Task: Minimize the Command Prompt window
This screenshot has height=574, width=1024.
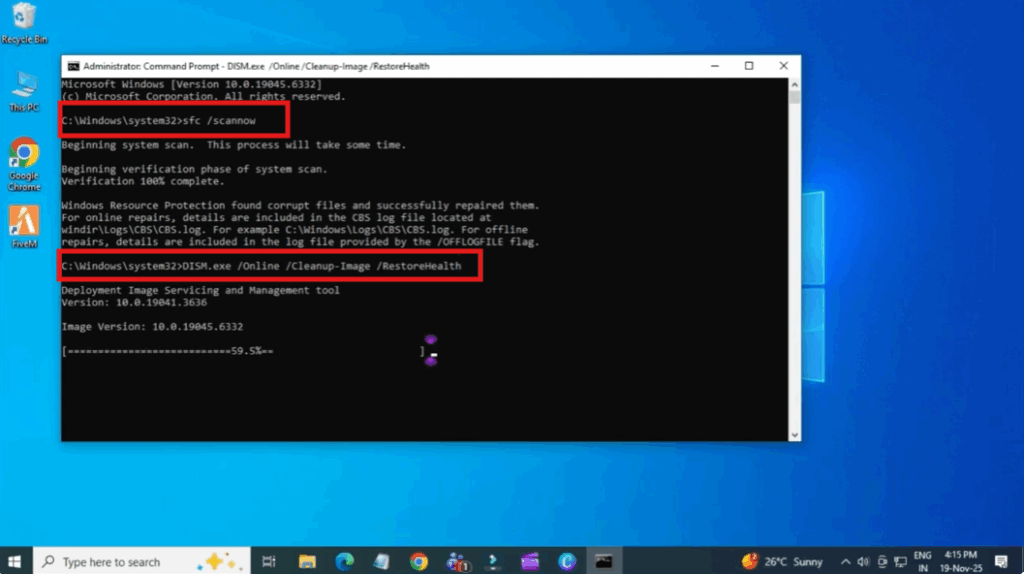Action: [715, 66]
